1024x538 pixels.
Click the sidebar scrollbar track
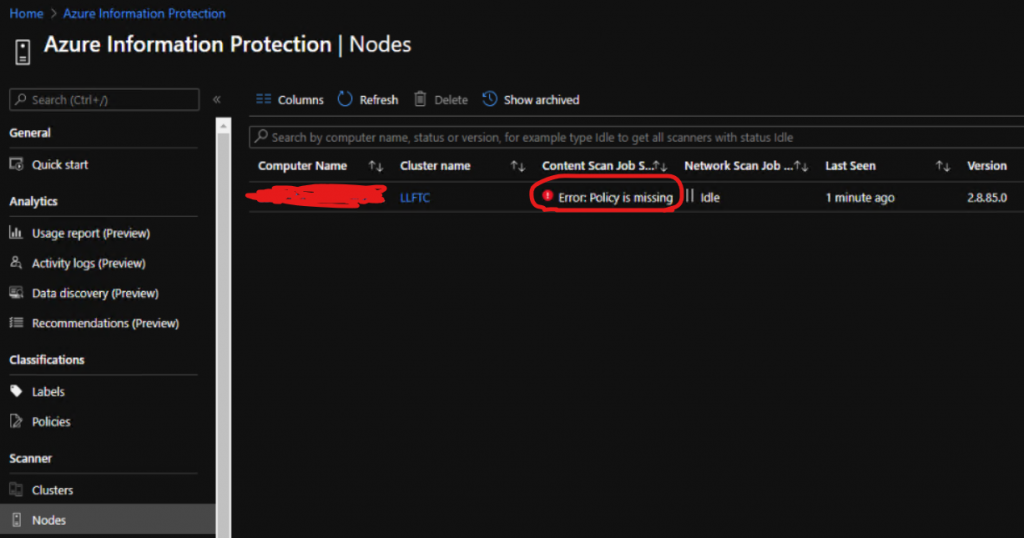coord(223,335)
